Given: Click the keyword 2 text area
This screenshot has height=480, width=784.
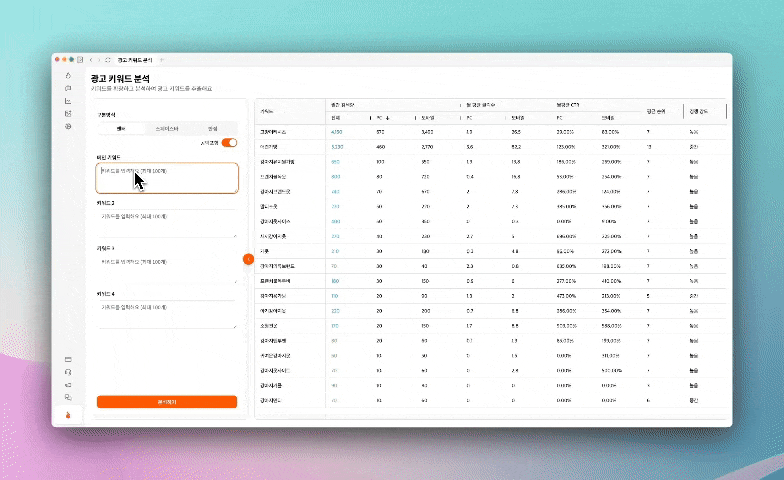Looking at the screenshot, I should tap(167, 224).
